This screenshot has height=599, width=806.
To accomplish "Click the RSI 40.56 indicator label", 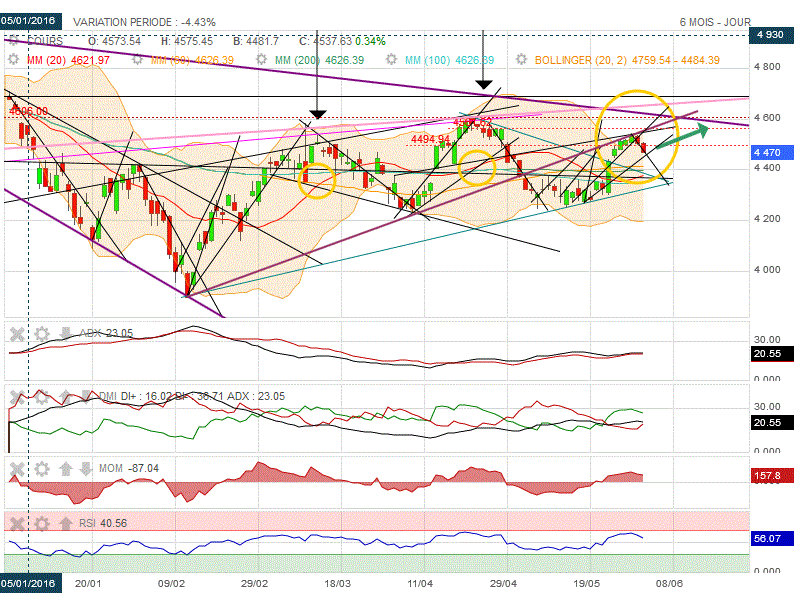I will coord(103,523).
